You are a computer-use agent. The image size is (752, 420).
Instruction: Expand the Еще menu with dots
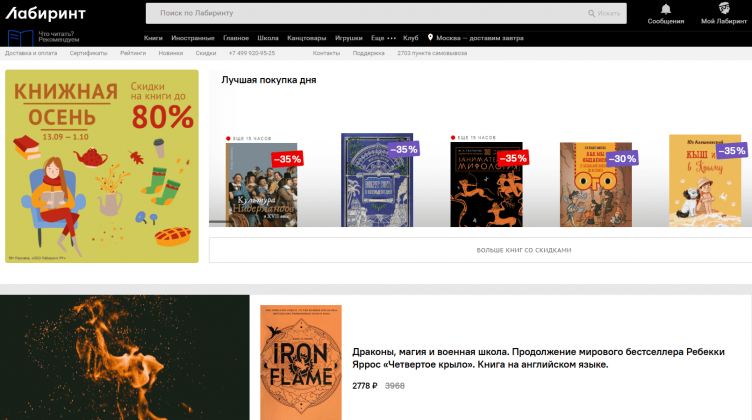(384, 37)
